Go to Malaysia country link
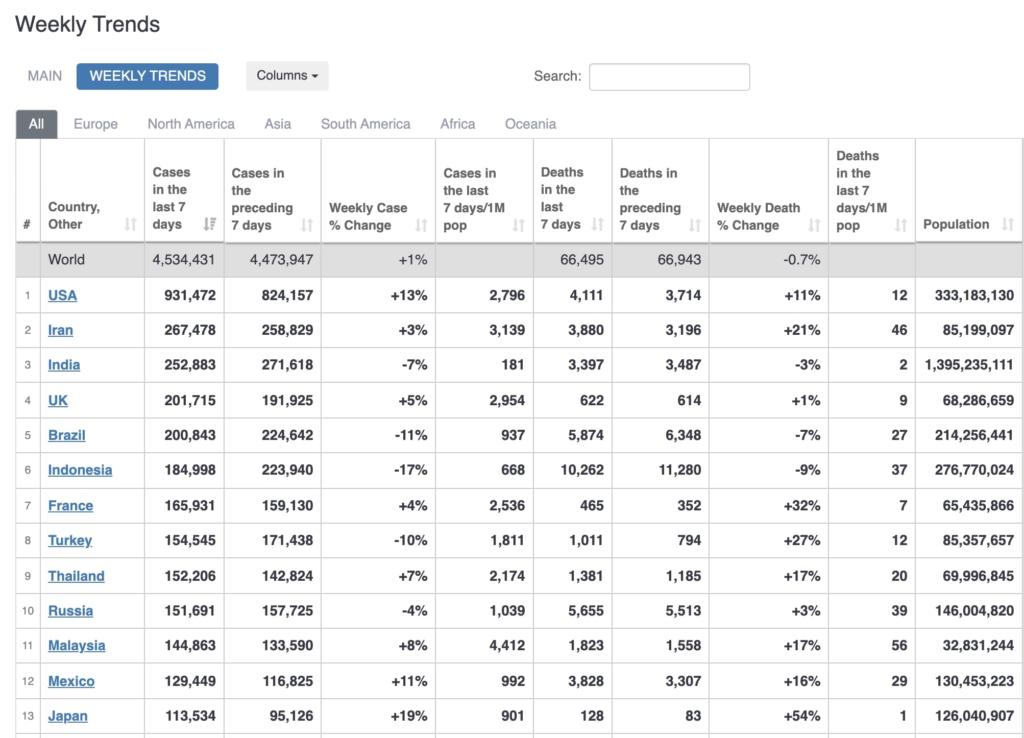1024x738 pixels. (x=76, y=646)
